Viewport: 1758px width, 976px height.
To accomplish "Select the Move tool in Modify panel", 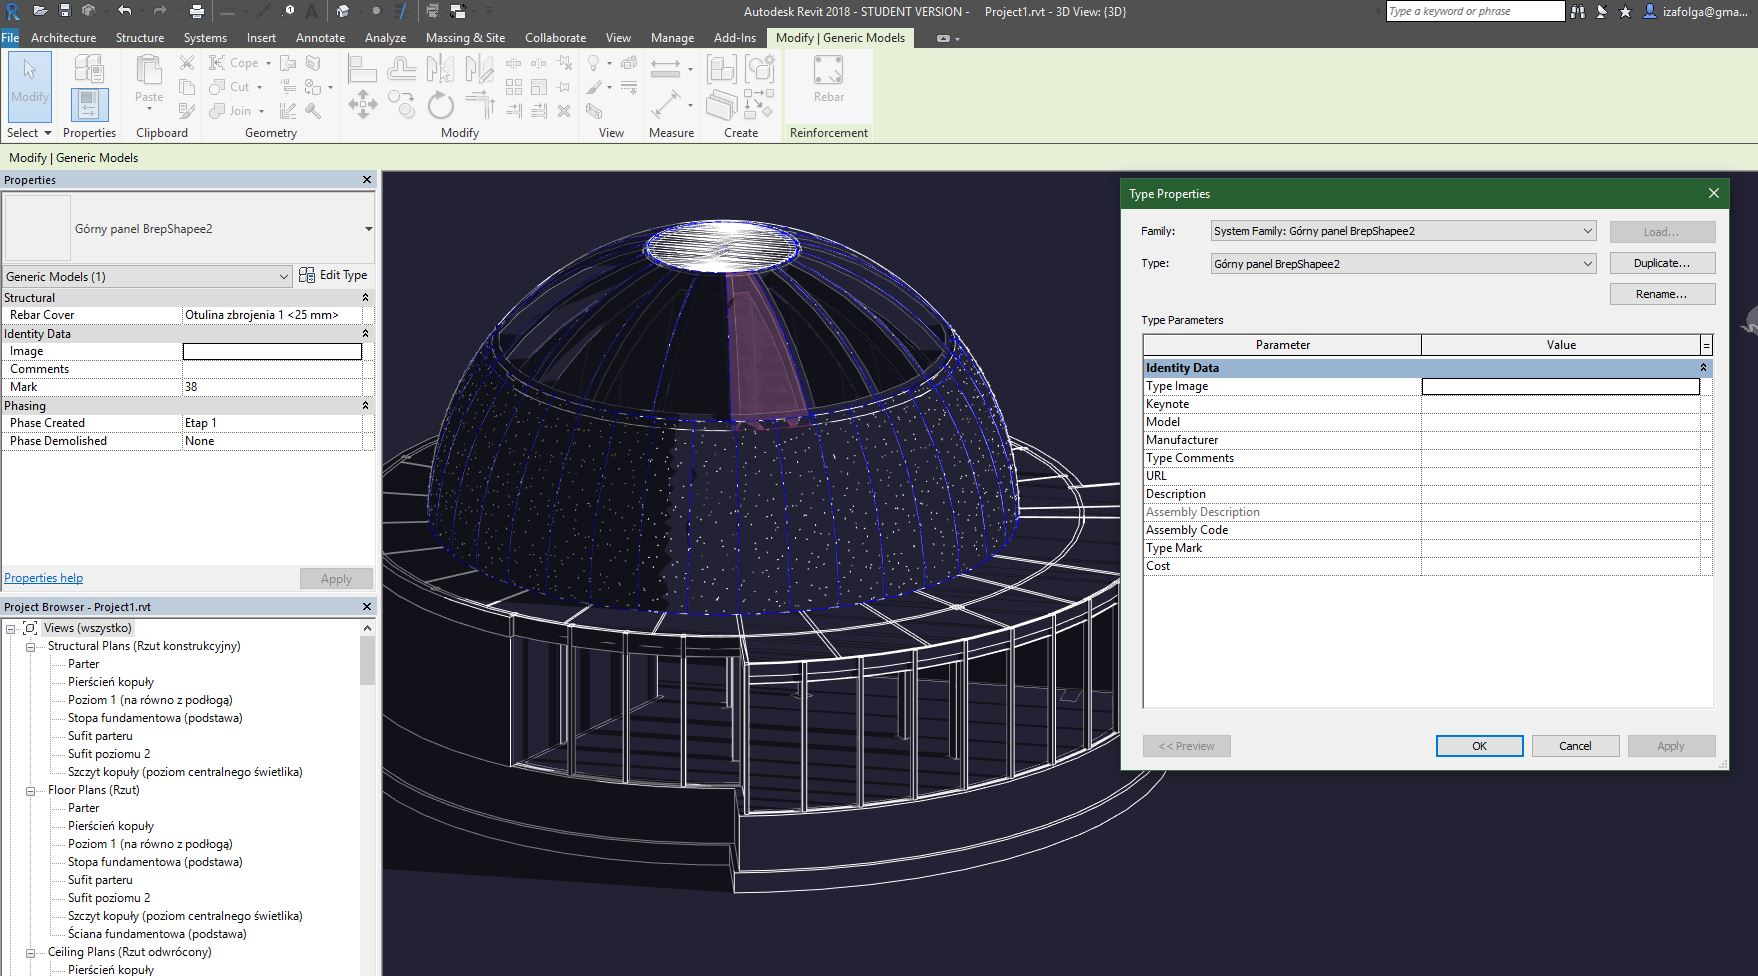I will 362,104.
